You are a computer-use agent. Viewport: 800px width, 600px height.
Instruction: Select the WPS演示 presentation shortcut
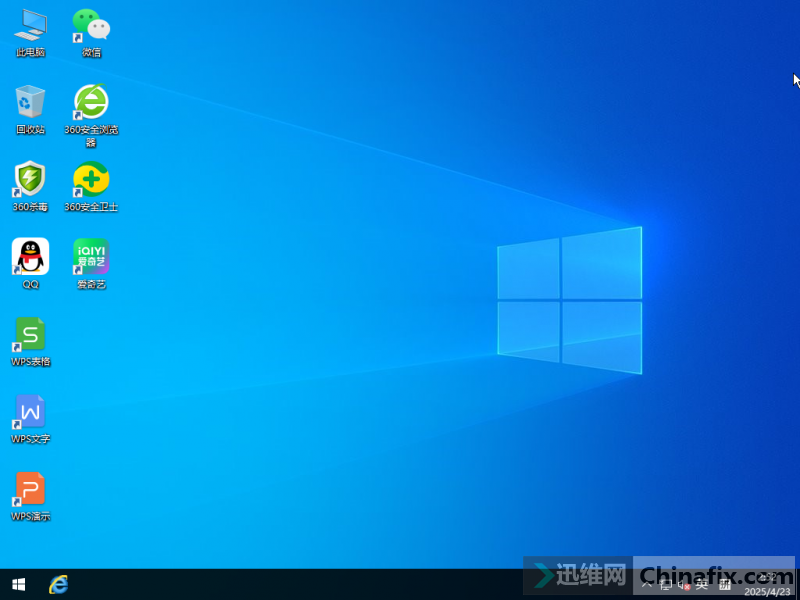pyautogui.click(x=30, y=496)
